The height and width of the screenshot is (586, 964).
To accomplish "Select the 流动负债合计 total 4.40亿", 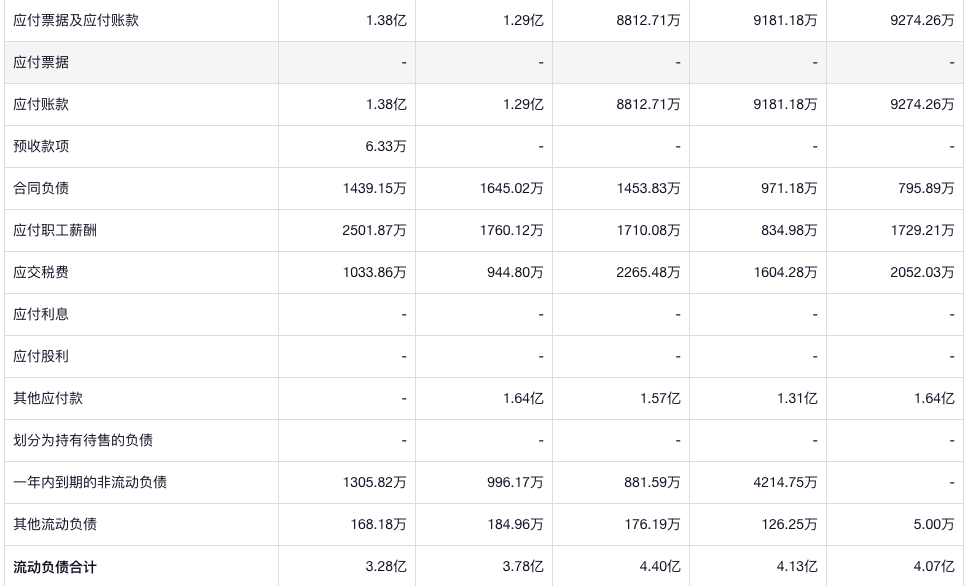I will [x=660, y=567].
